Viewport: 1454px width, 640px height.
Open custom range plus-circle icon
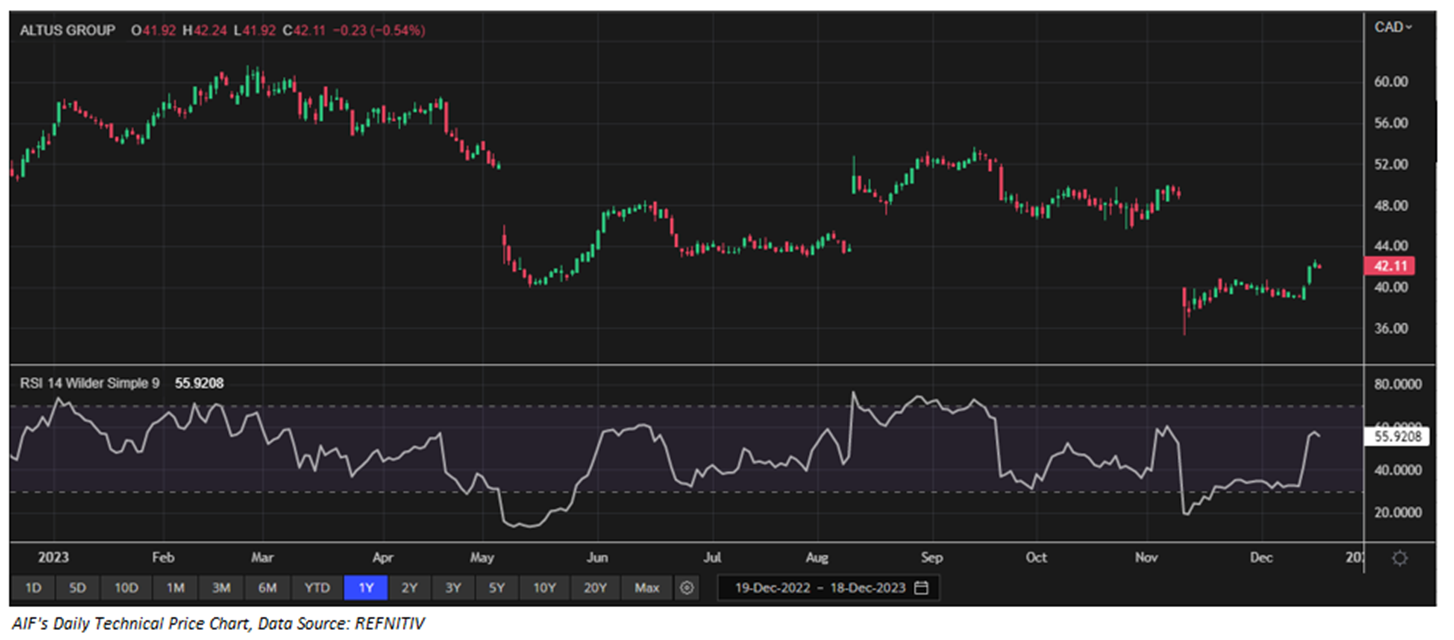(x=687, y=588)
